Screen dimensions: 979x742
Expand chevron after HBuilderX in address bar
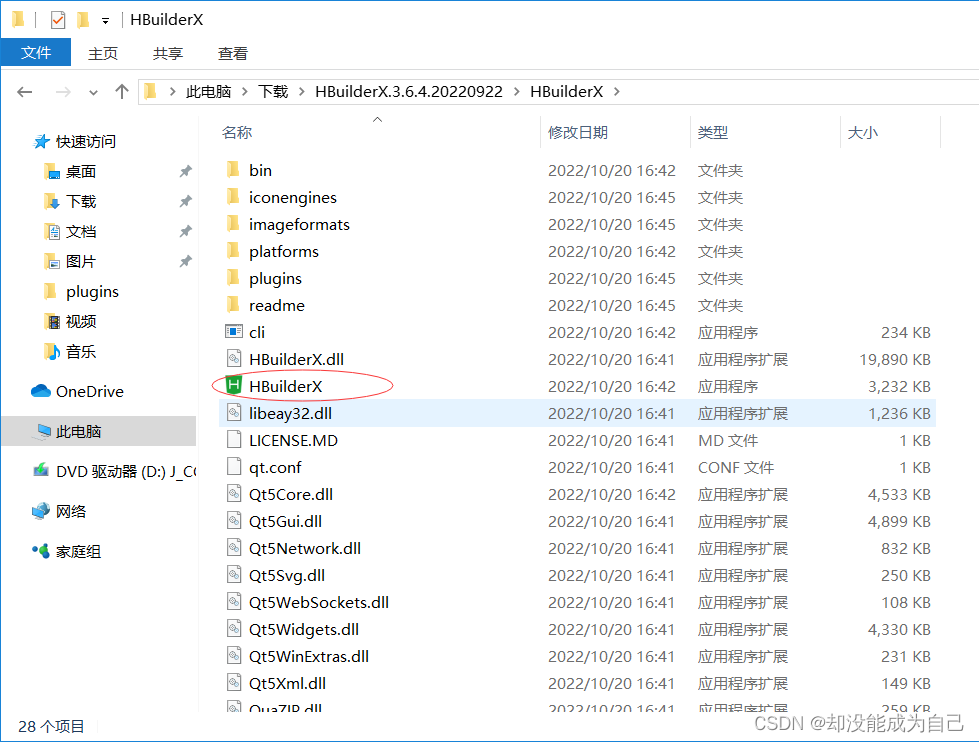[616, 92]
